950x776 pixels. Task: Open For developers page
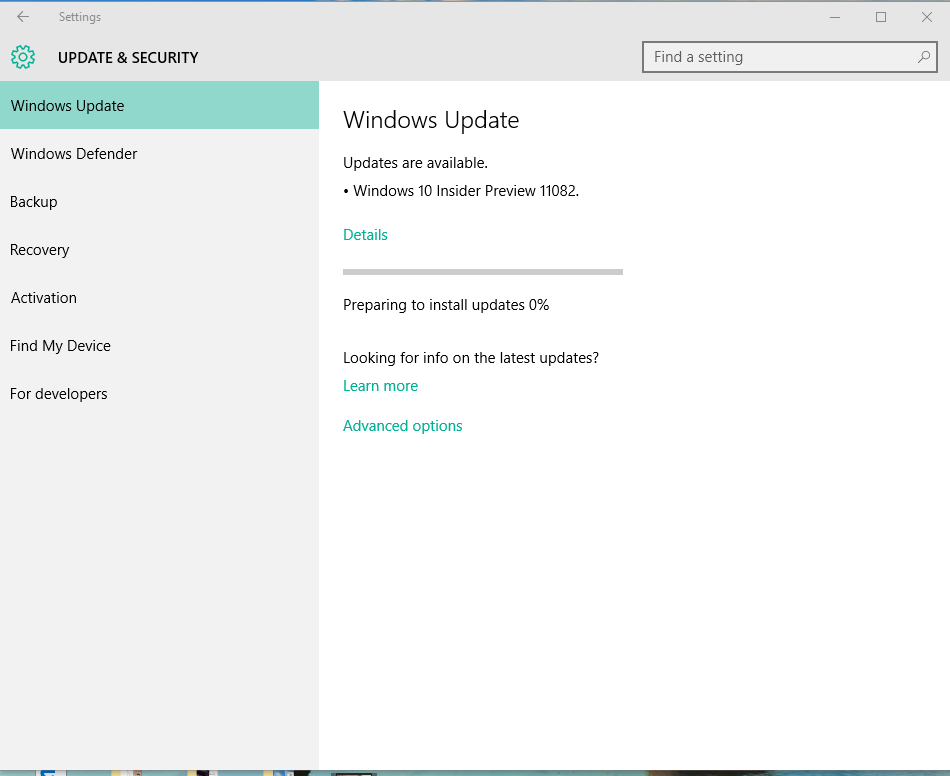[159, 394]
